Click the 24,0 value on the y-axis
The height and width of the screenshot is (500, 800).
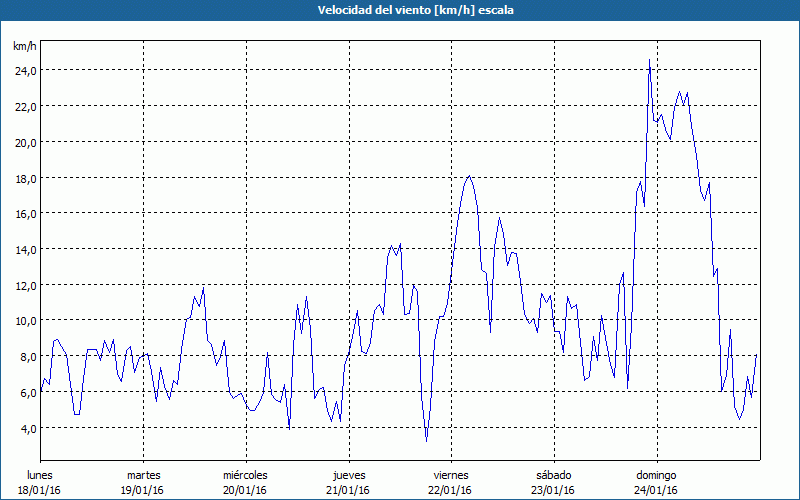tap(25, 70)
